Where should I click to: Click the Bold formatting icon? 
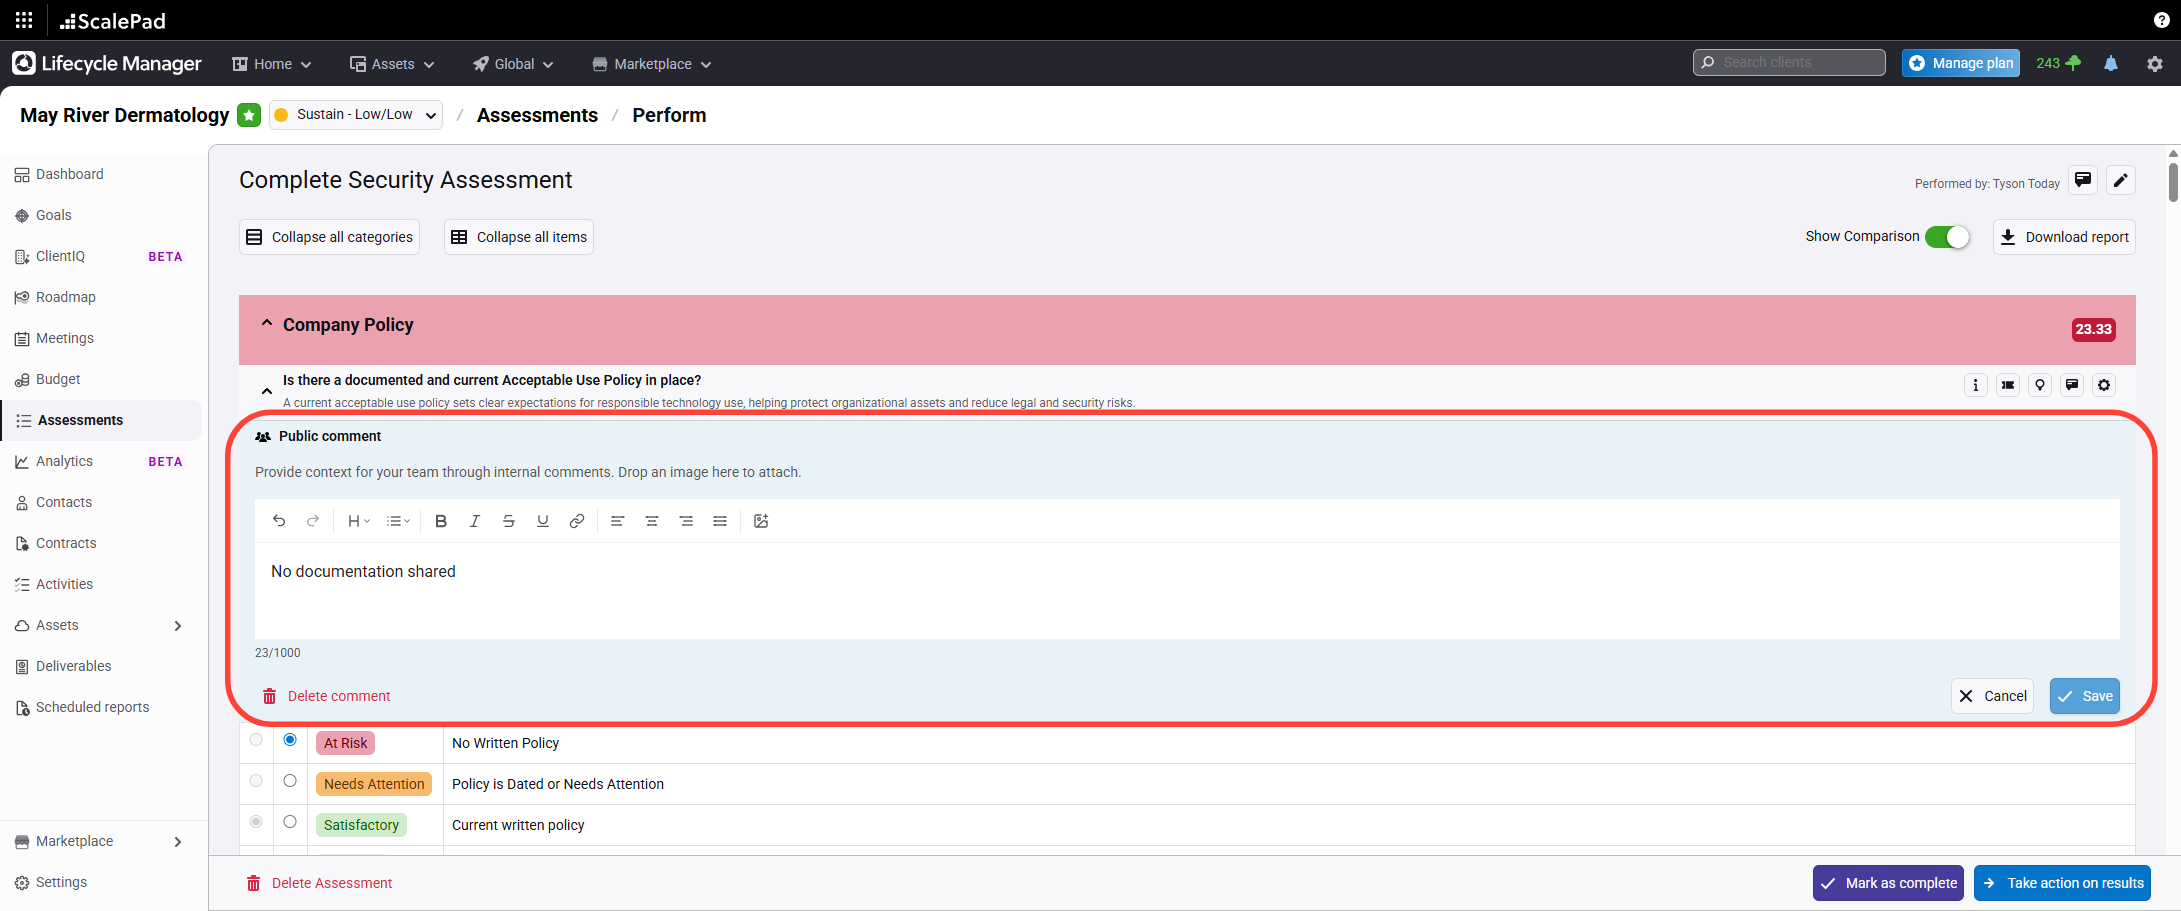pos(441,521)
